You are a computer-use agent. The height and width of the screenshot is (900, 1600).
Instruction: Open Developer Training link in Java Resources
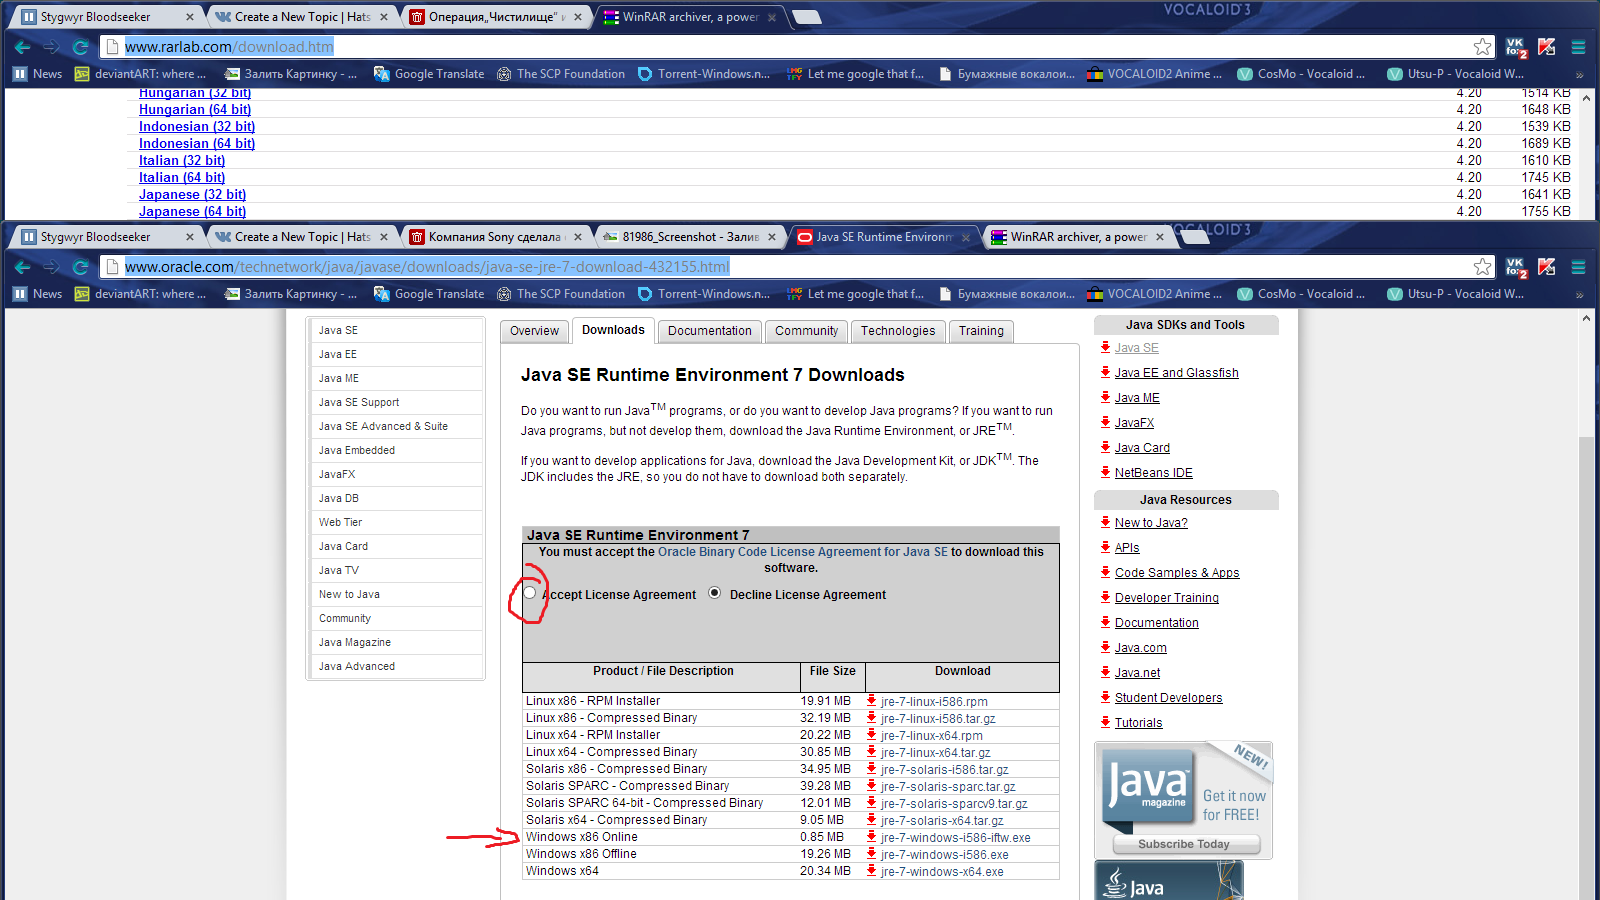click(x=1167, y=598)
